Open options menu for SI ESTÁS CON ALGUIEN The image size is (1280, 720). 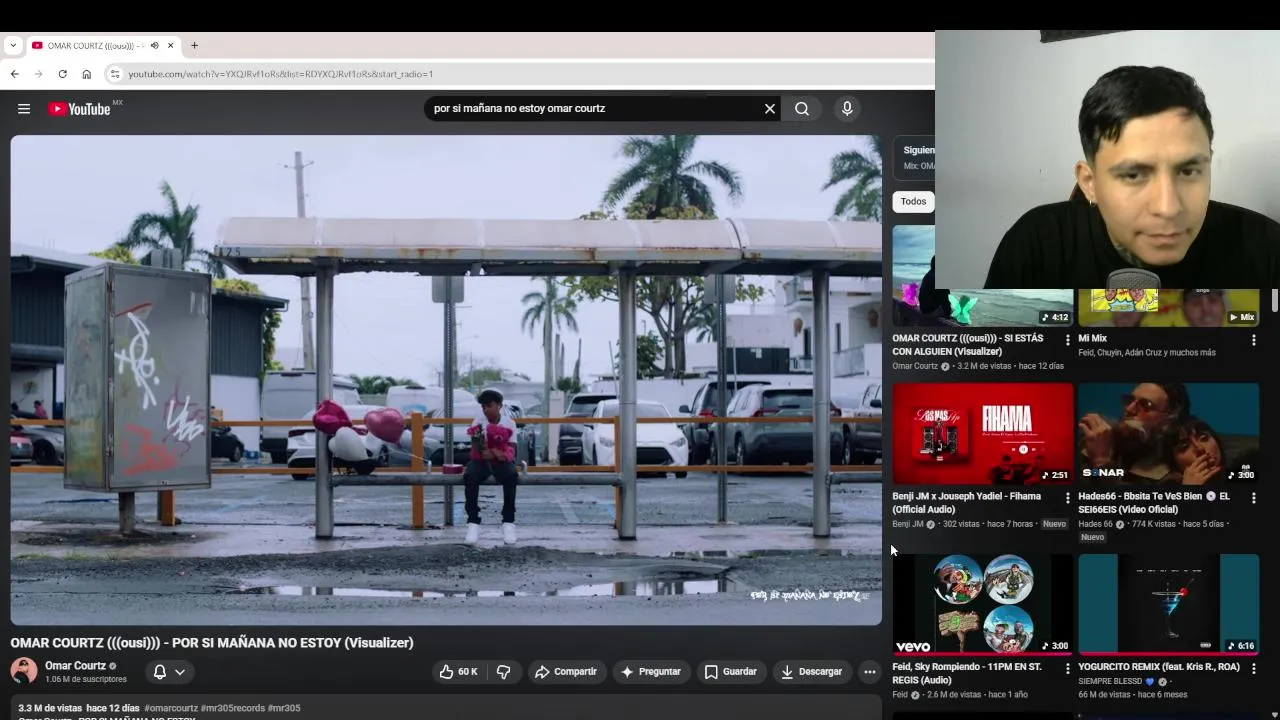[1068, 340]
